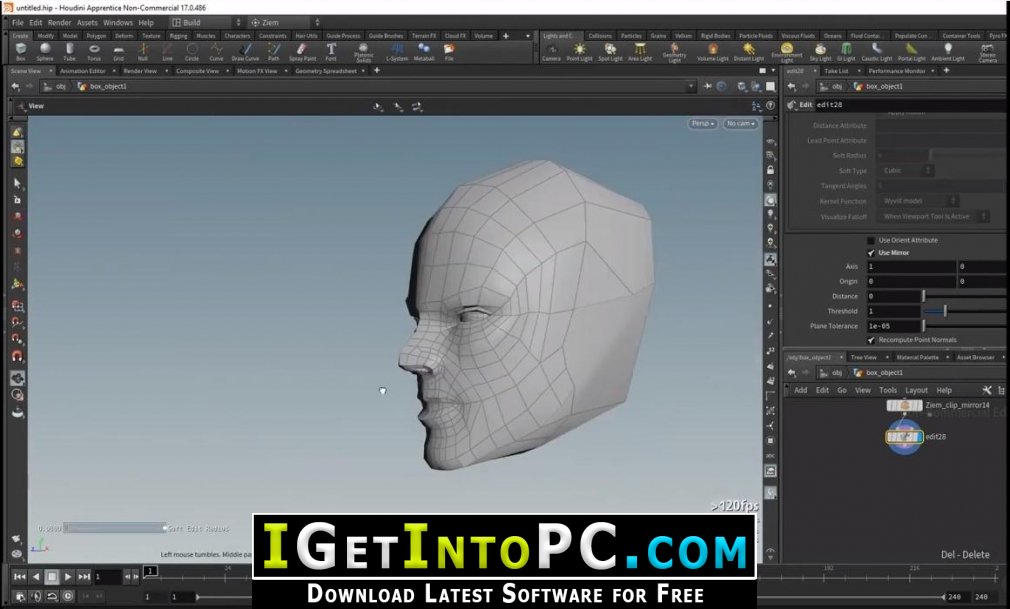Enable Use Orient Attribute checkbox
The image size is (1010, 609).
871,240
